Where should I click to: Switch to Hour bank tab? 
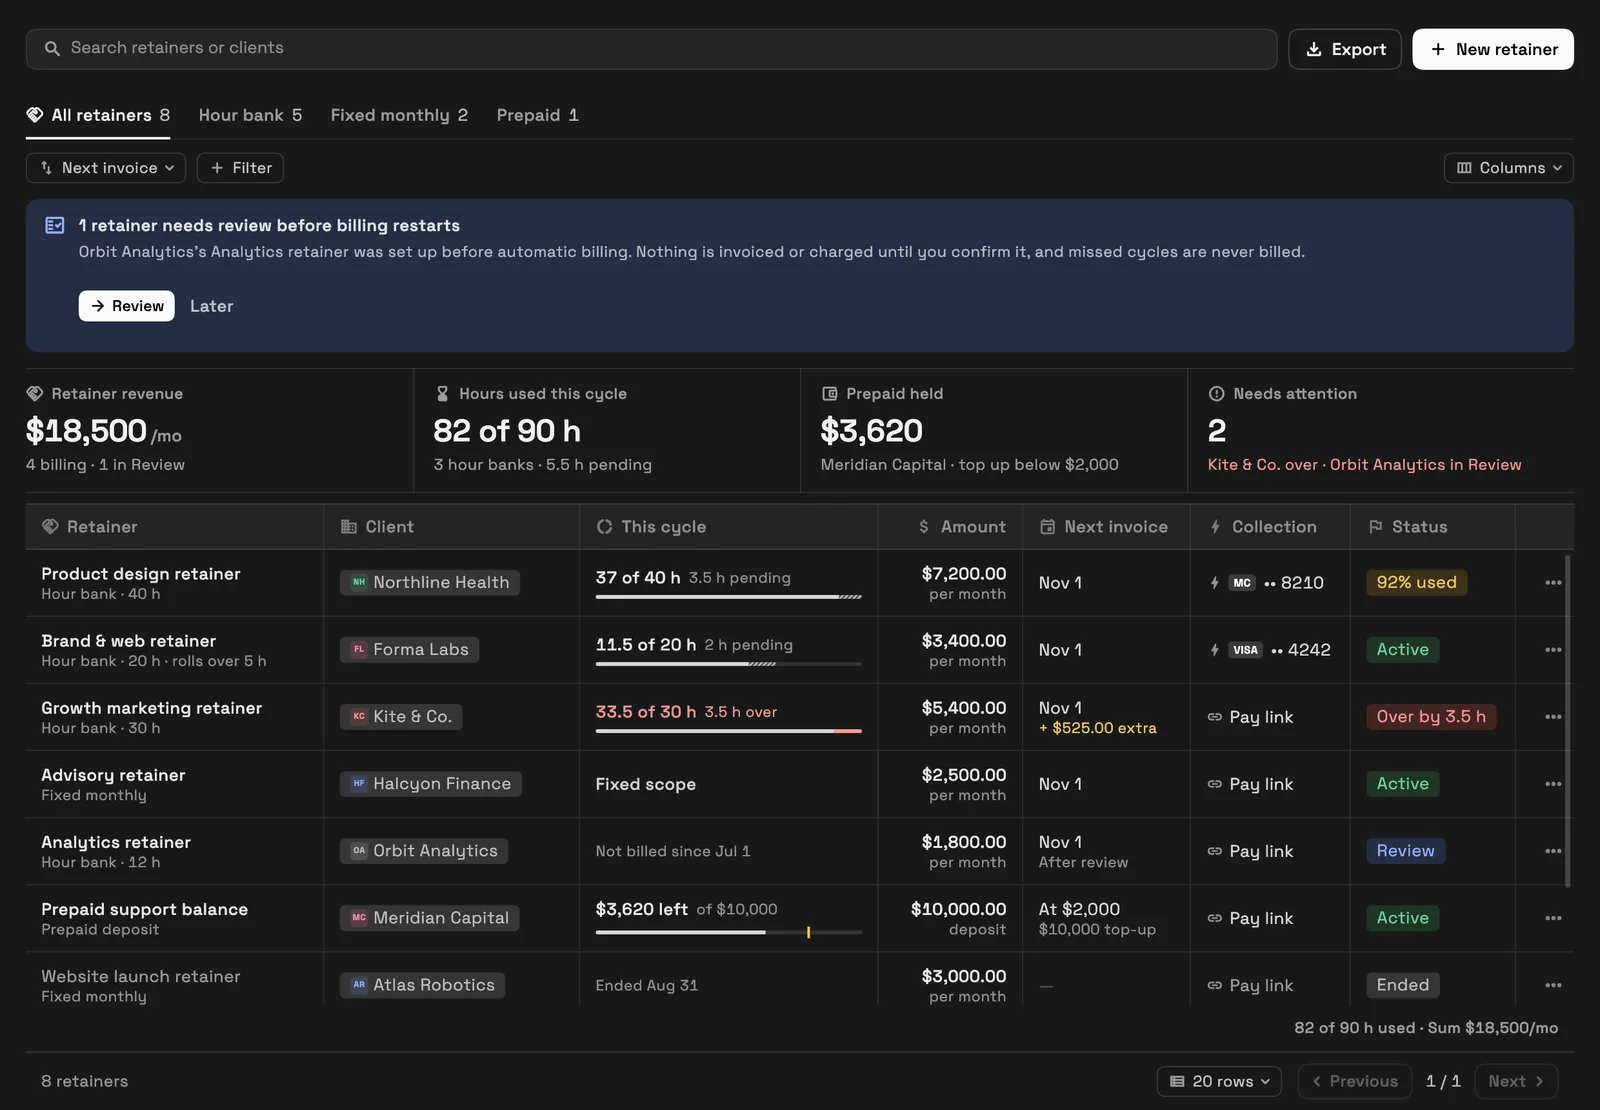[x=250, y=115]
